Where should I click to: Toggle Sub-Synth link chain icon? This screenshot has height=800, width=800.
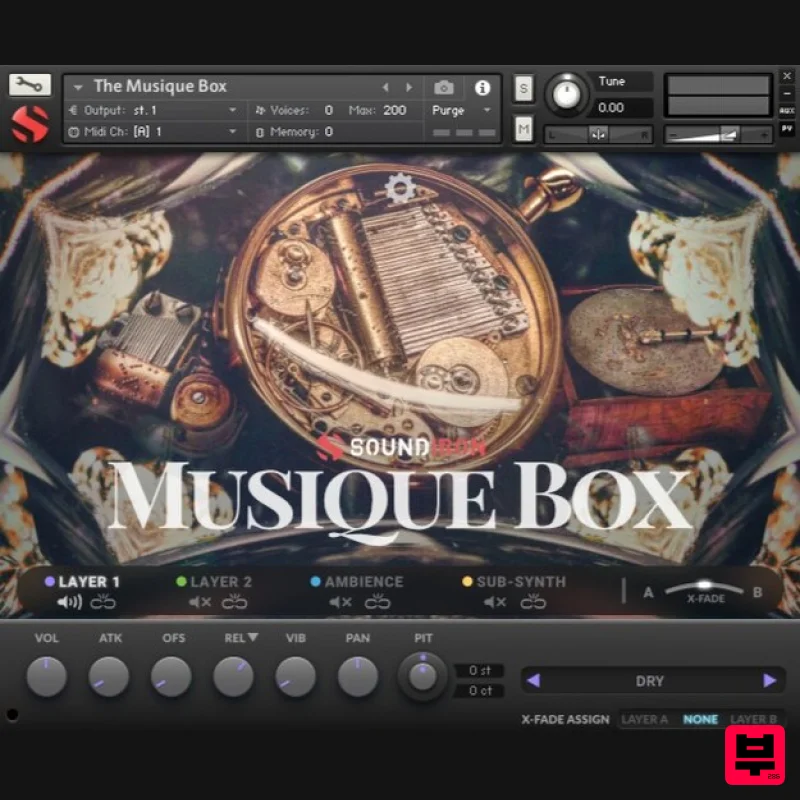click(x=533, y=602)
